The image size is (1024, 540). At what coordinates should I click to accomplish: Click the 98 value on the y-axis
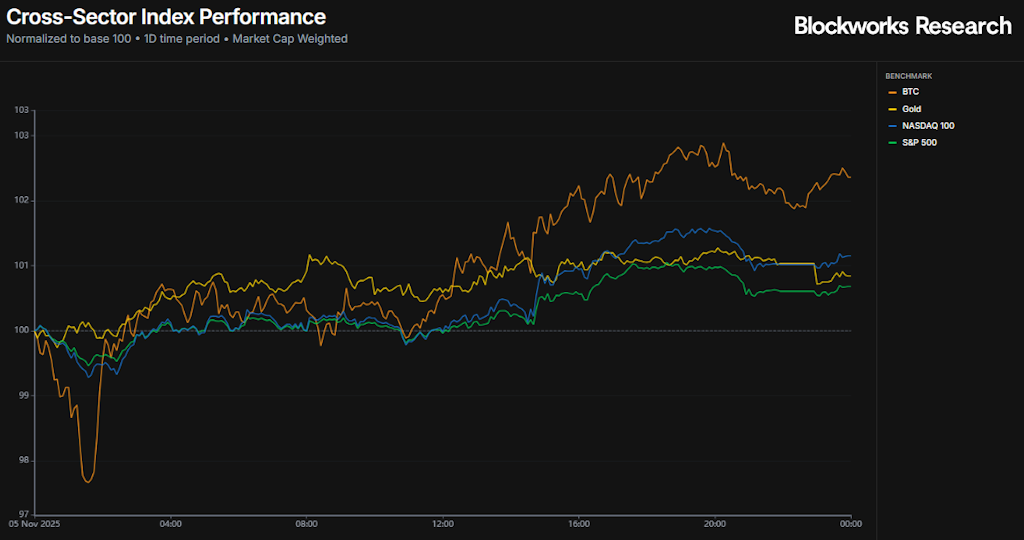24,461
